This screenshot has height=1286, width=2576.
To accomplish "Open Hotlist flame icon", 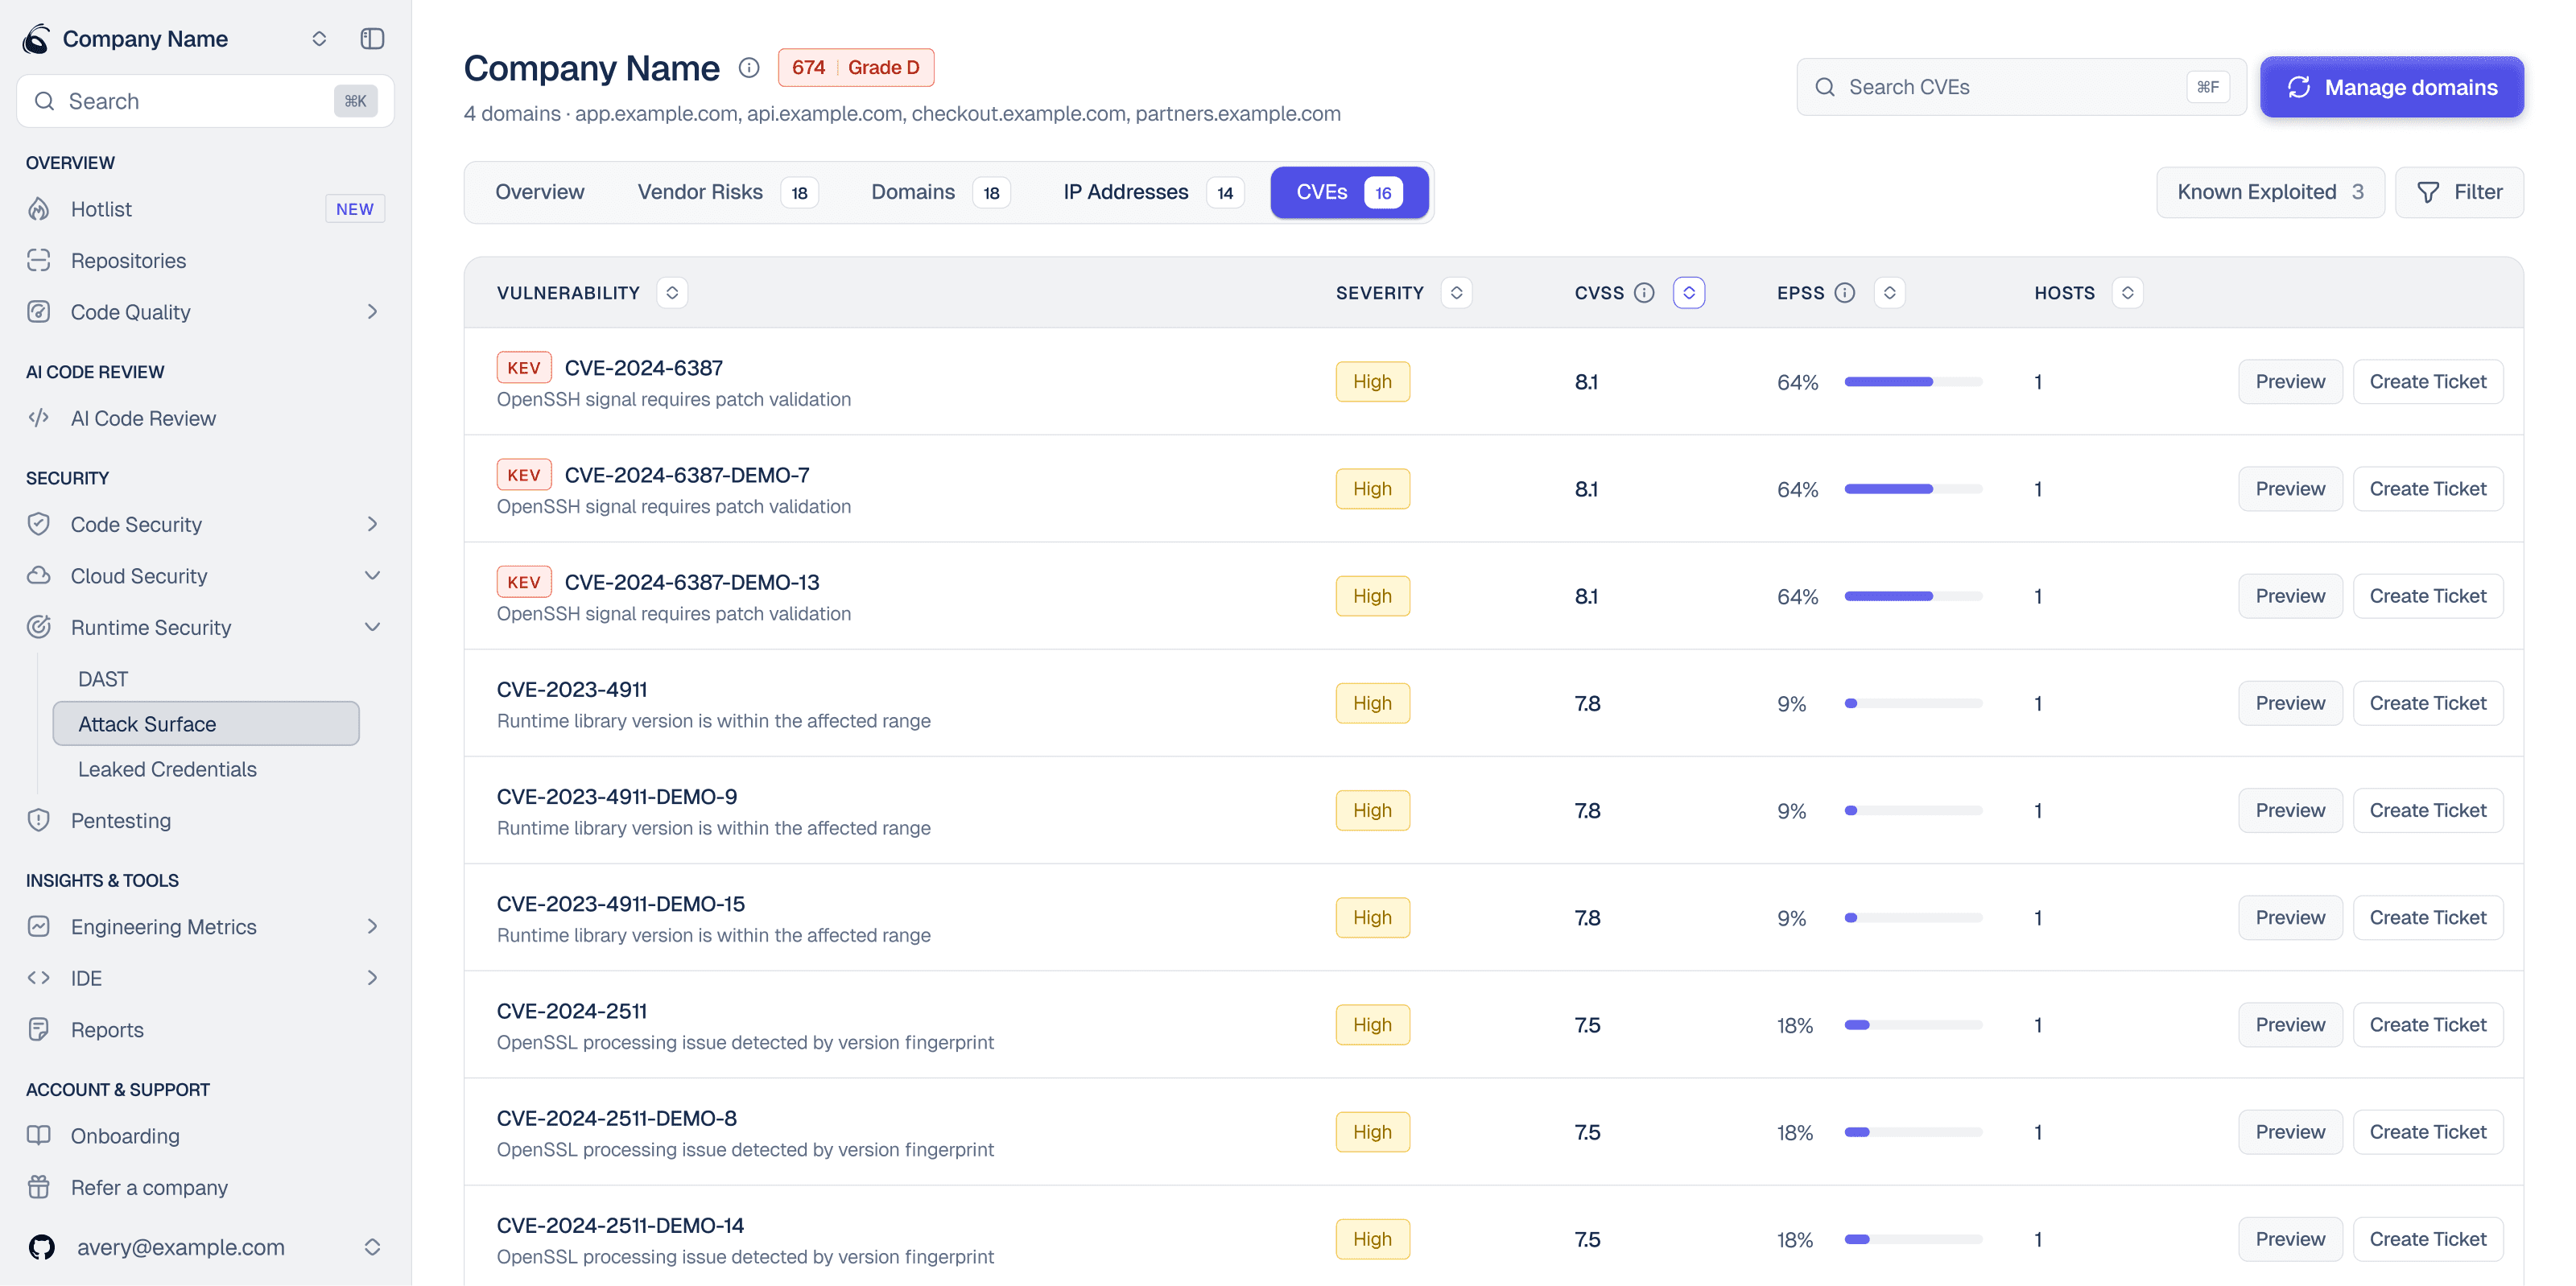I will tap(39, 209).
